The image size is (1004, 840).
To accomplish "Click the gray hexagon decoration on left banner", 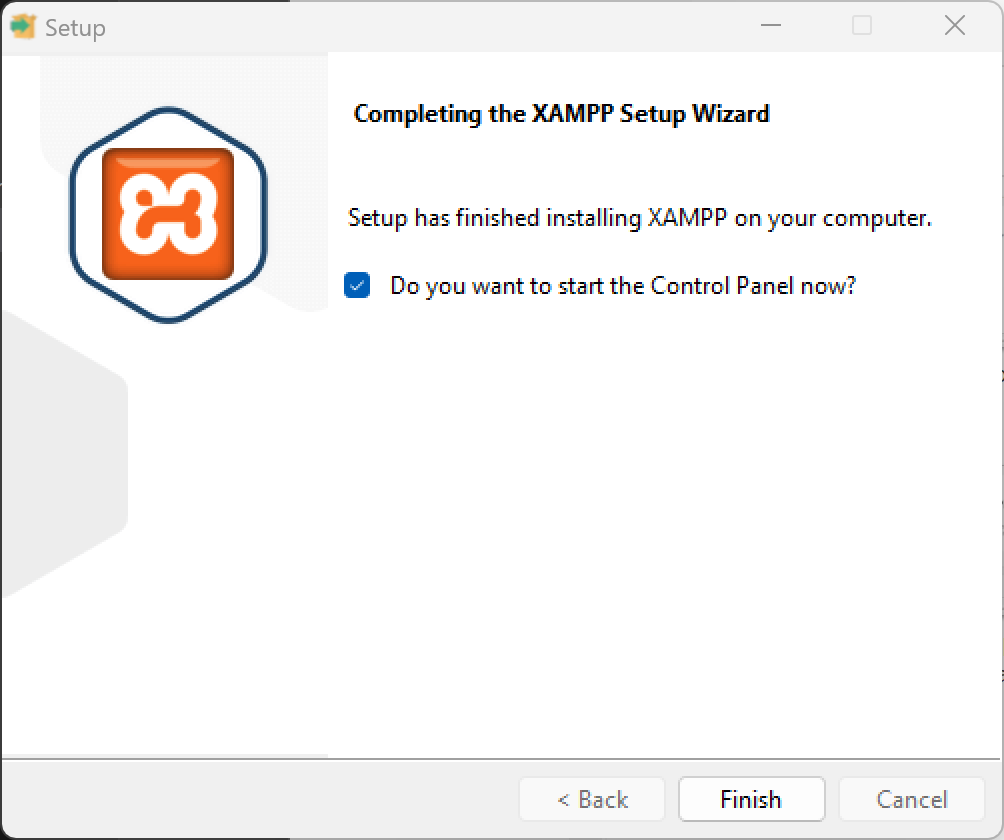I will click(x=64, y=455).
